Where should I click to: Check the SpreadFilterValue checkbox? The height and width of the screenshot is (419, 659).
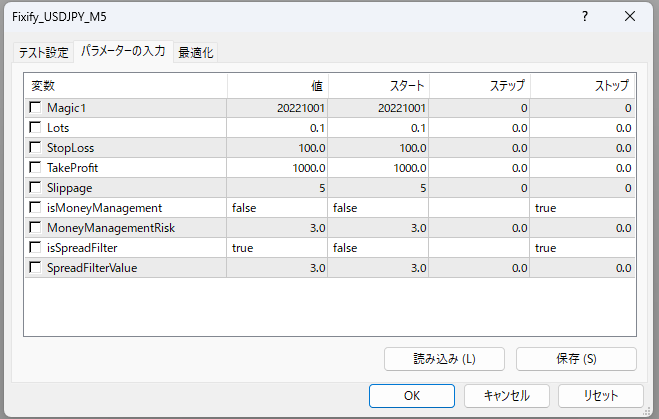[36, 268]
